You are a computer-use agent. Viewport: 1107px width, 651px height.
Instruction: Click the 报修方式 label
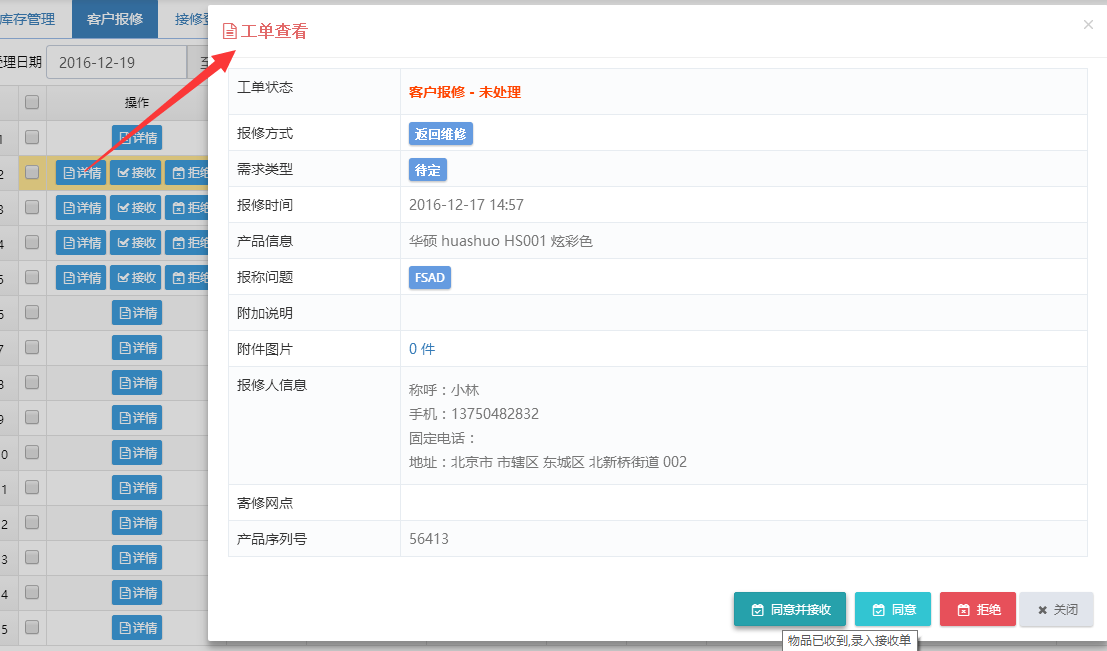265,133
